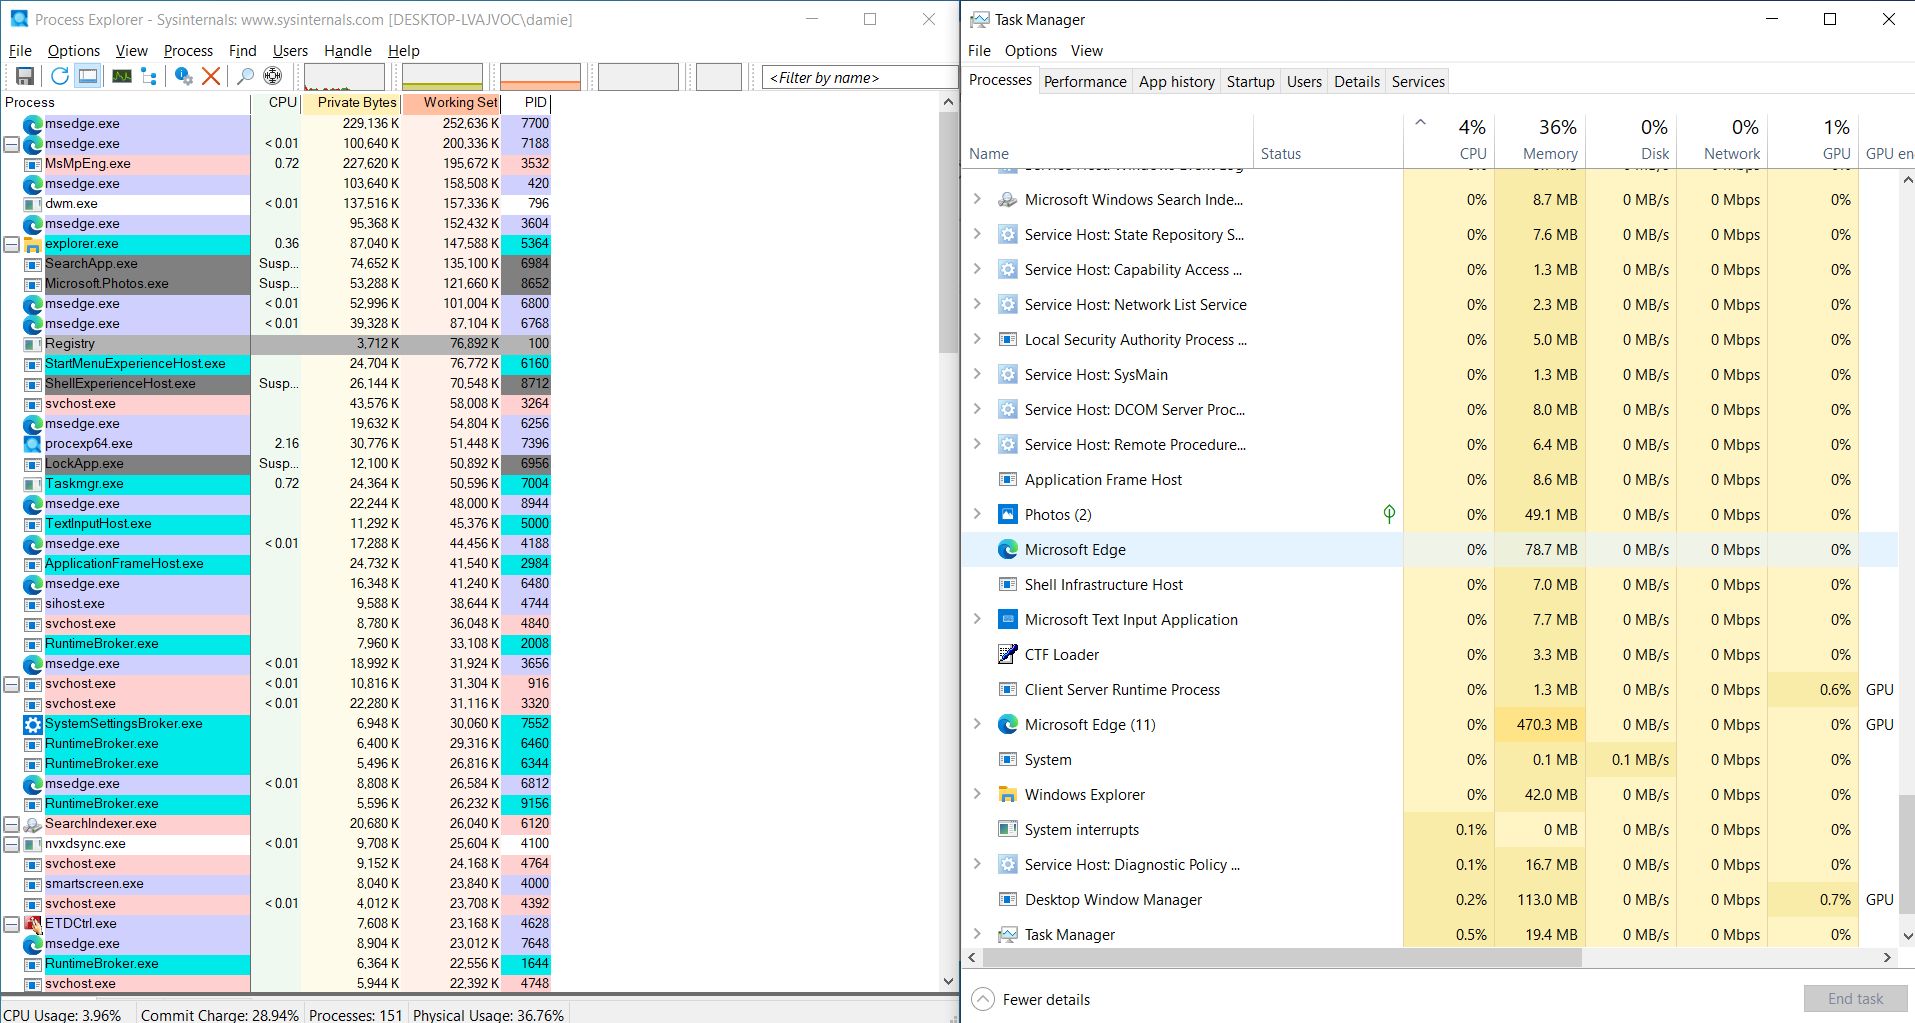1915x1023 pixels.
Task: Click the magnifier Find Handle or DLL icon
Action: click(x=245, y=76)
